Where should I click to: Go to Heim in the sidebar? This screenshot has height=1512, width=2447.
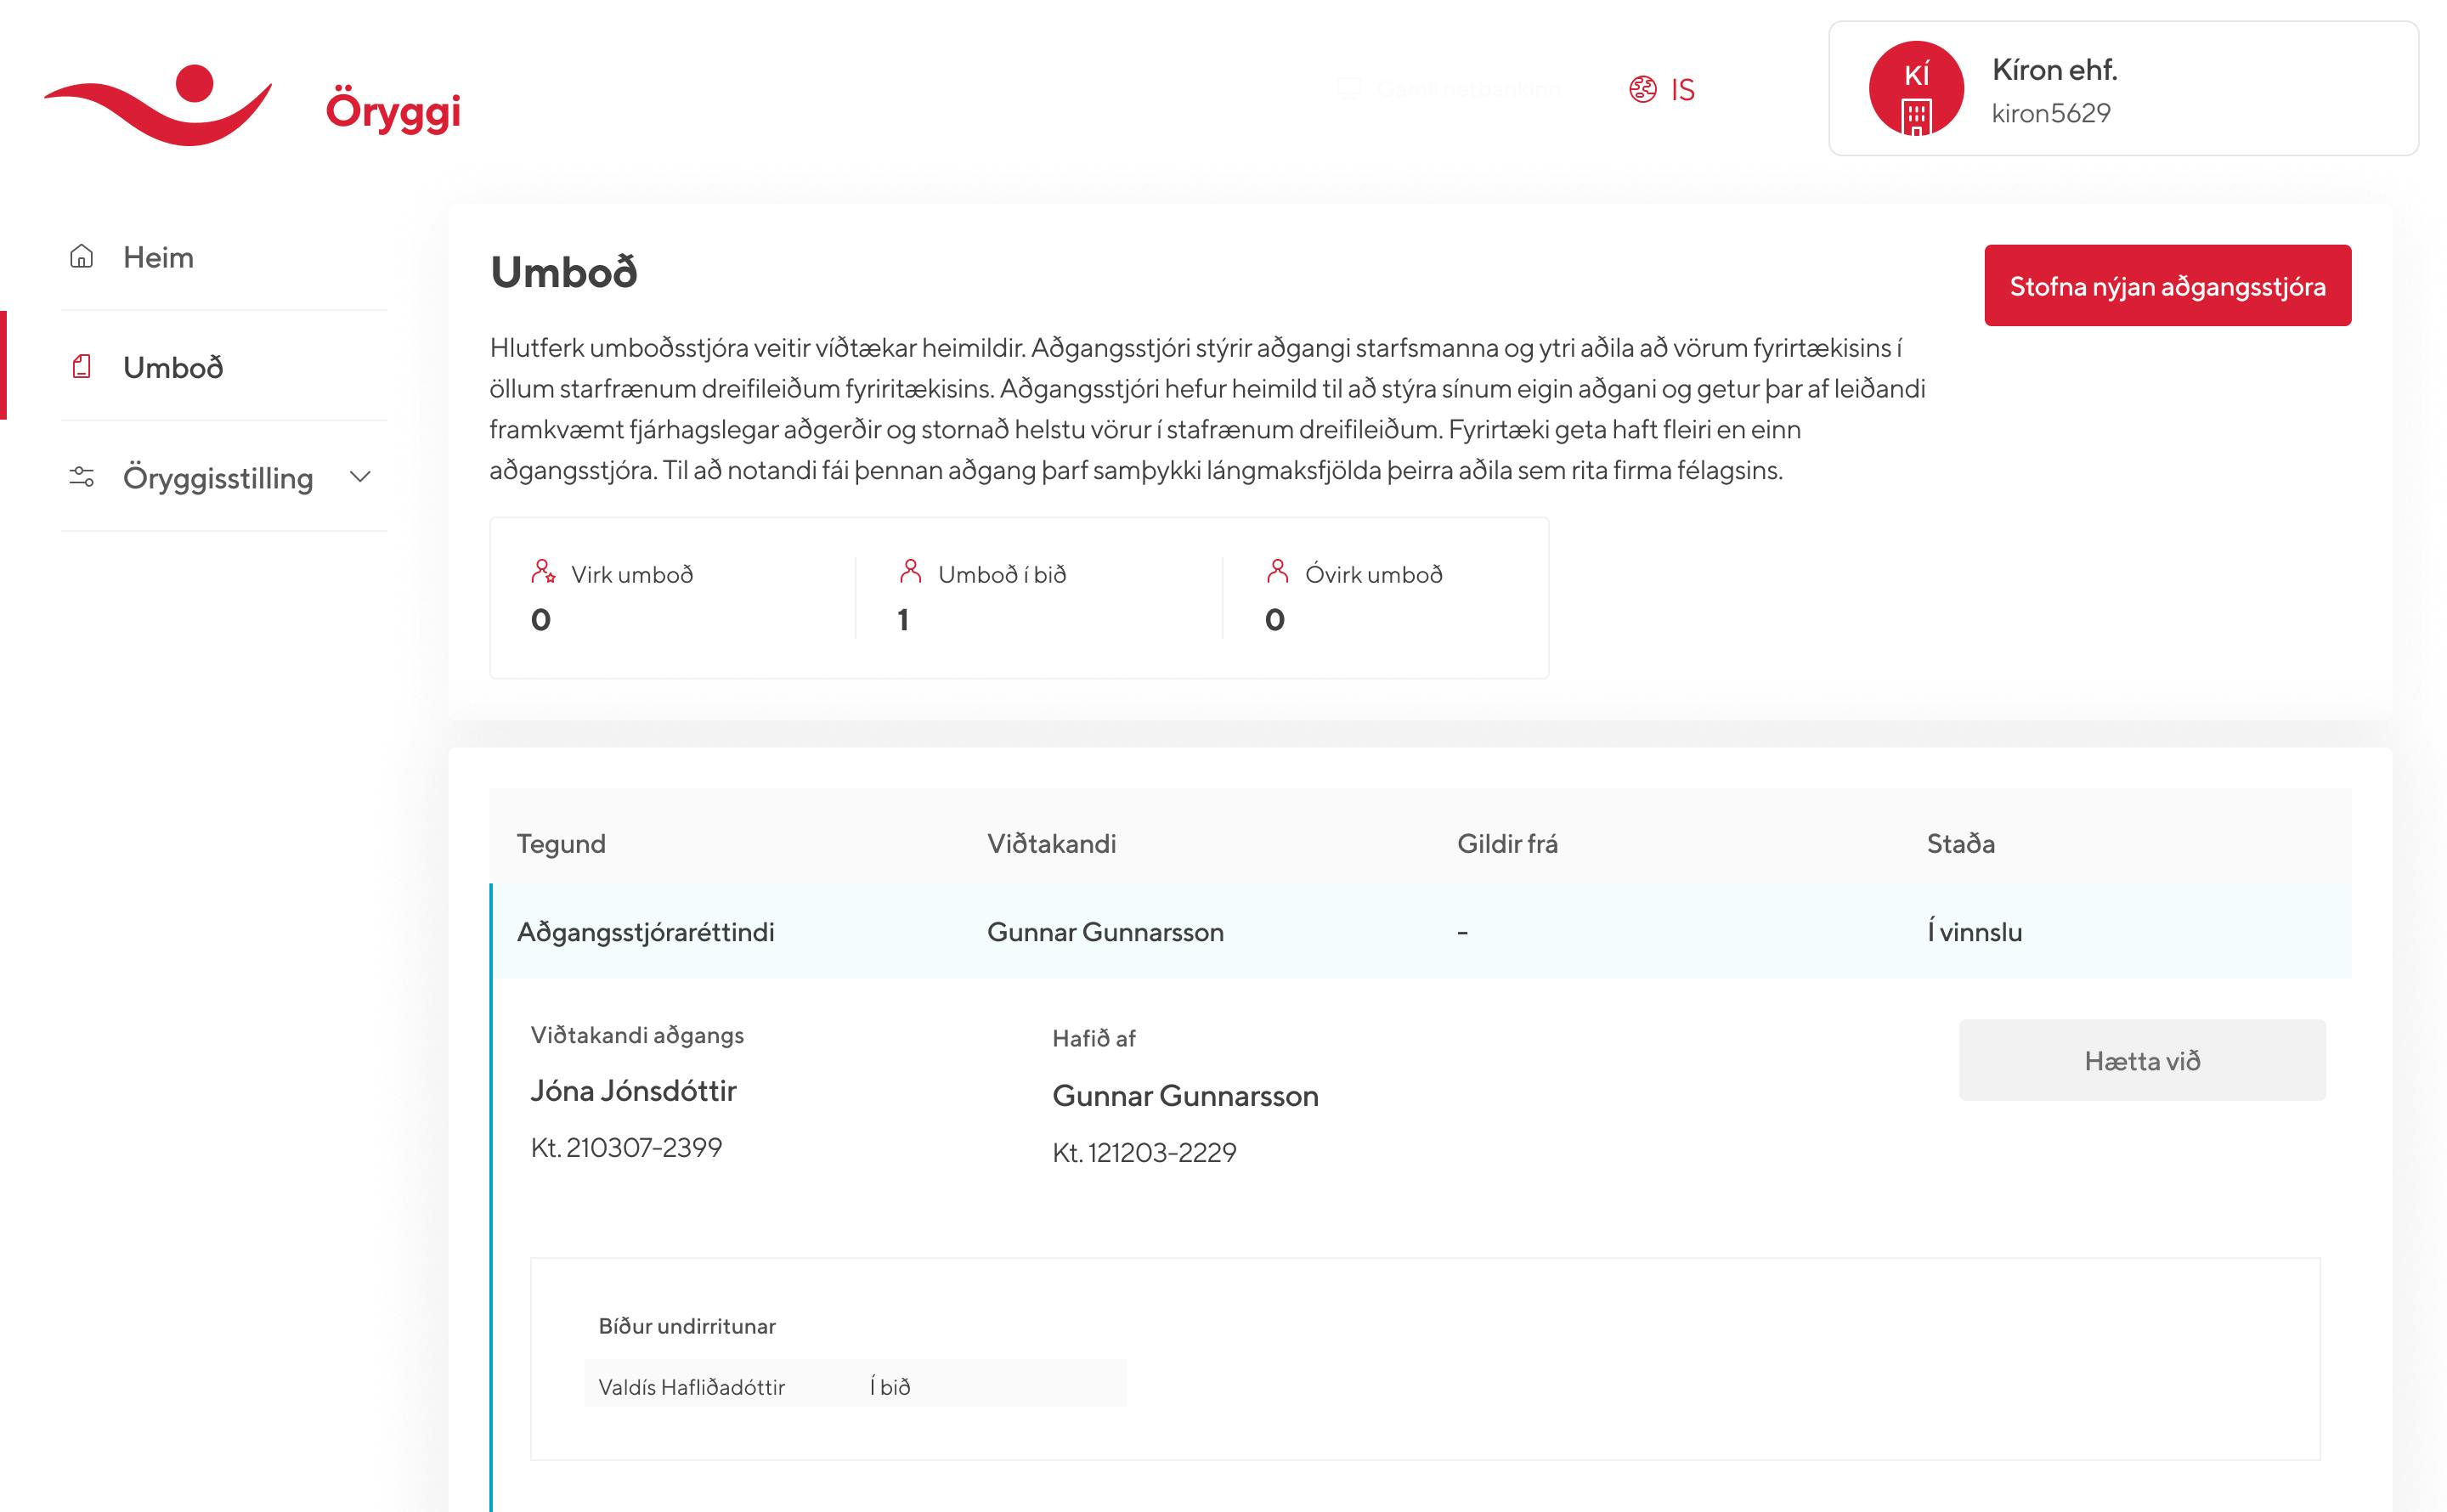158,257
